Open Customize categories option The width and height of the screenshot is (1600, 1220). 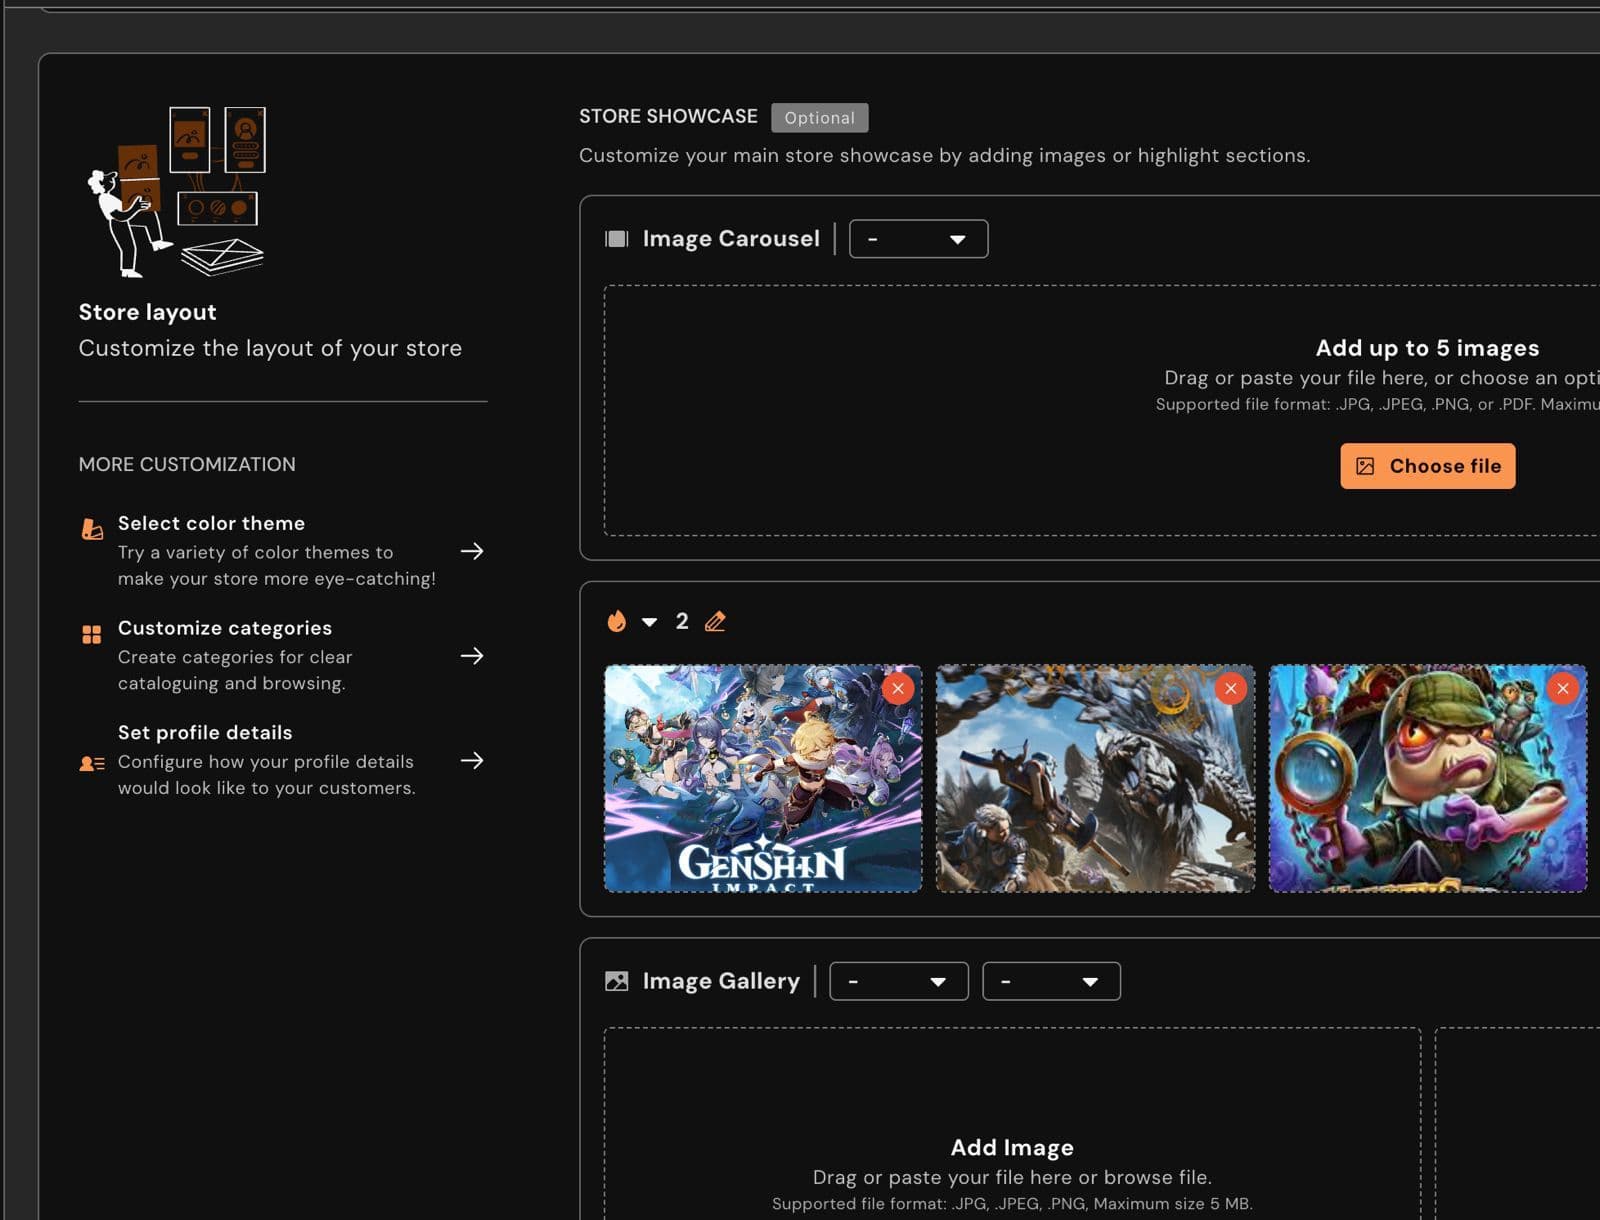pyautogui.click(x=472, y=656)
